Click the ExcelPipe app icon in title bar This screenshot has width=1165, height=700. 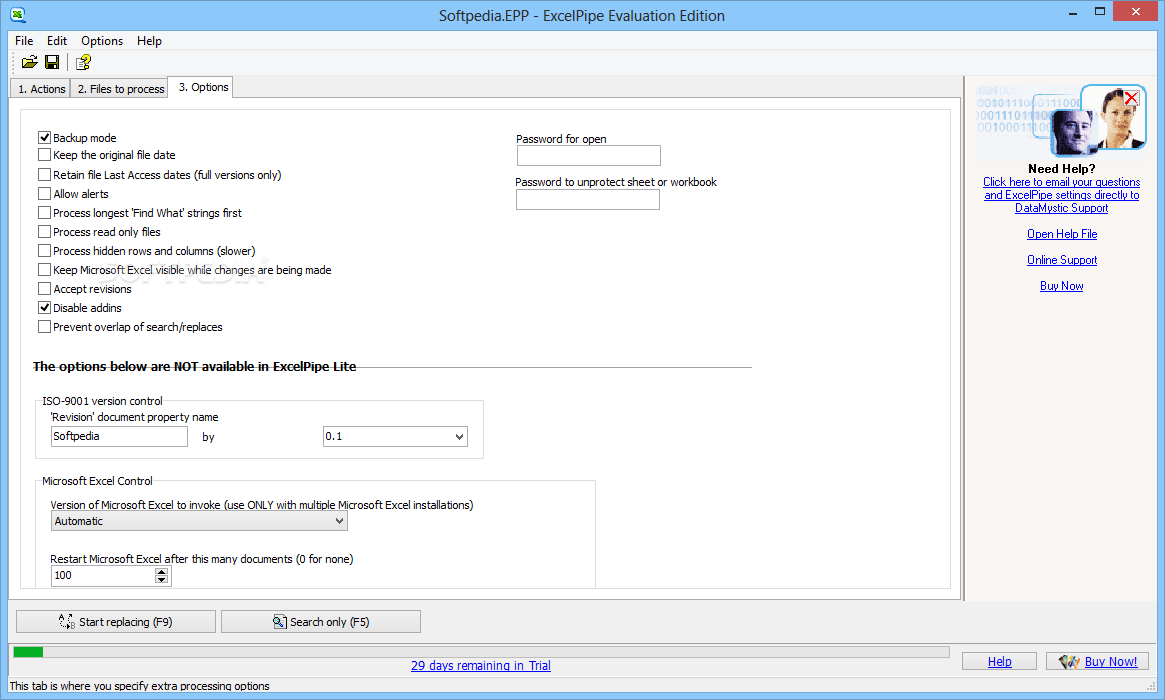(x=18, y=15)
